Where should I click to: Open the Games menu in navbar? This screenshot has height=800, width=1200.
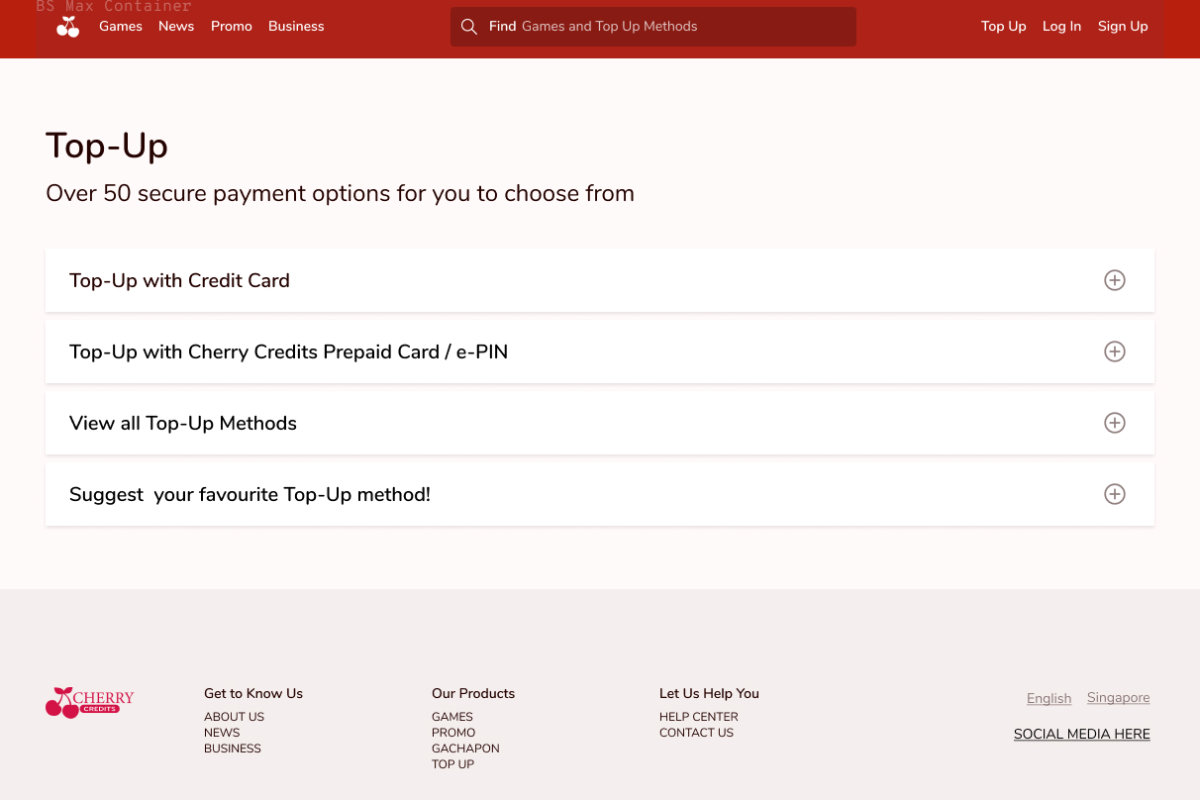[x=120, y=27]
